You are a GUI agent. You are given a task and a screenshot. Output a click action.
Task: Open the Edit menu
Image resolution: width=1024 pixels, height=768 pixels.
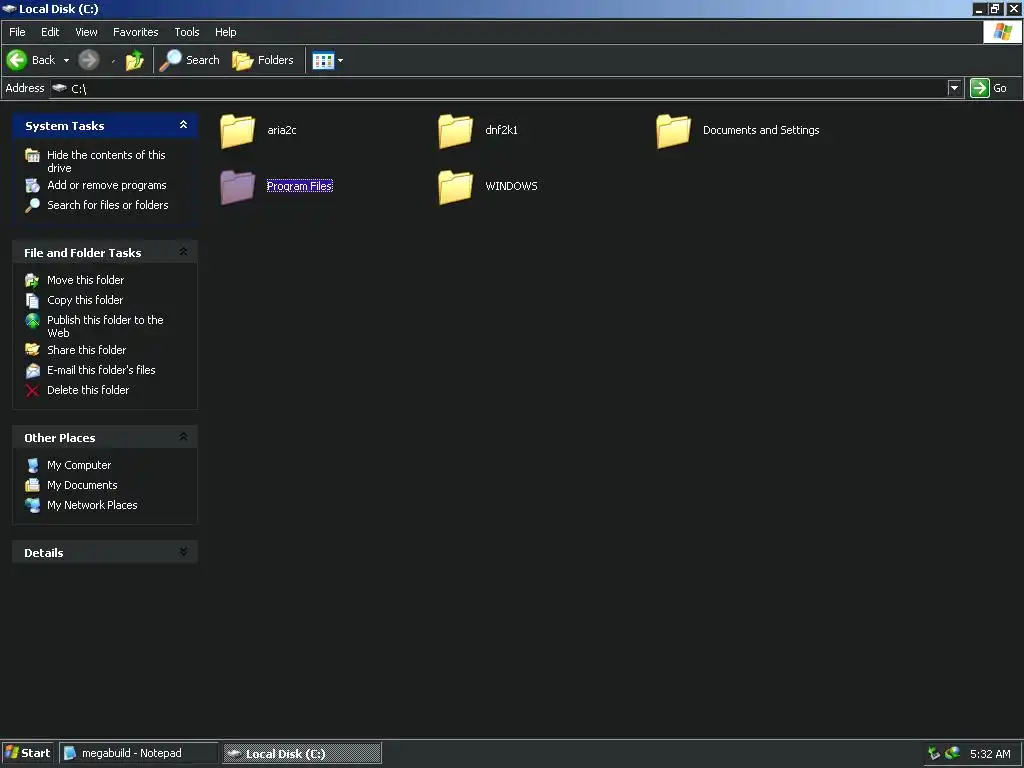50,32
